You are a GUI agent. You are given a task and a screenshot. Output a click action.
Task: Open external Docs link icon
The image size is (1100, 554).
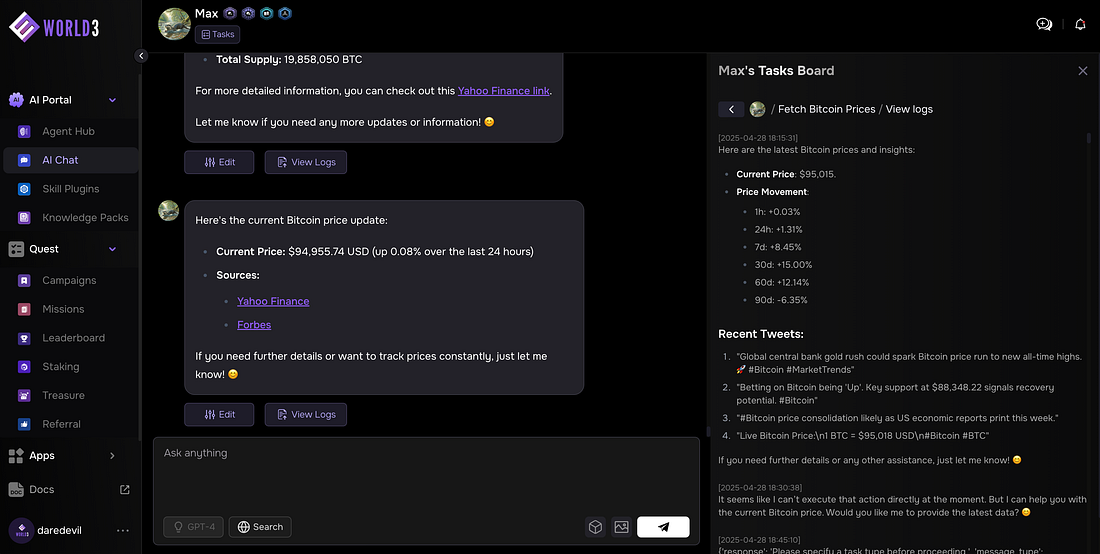pyautogui.click(x=125, y=490)
